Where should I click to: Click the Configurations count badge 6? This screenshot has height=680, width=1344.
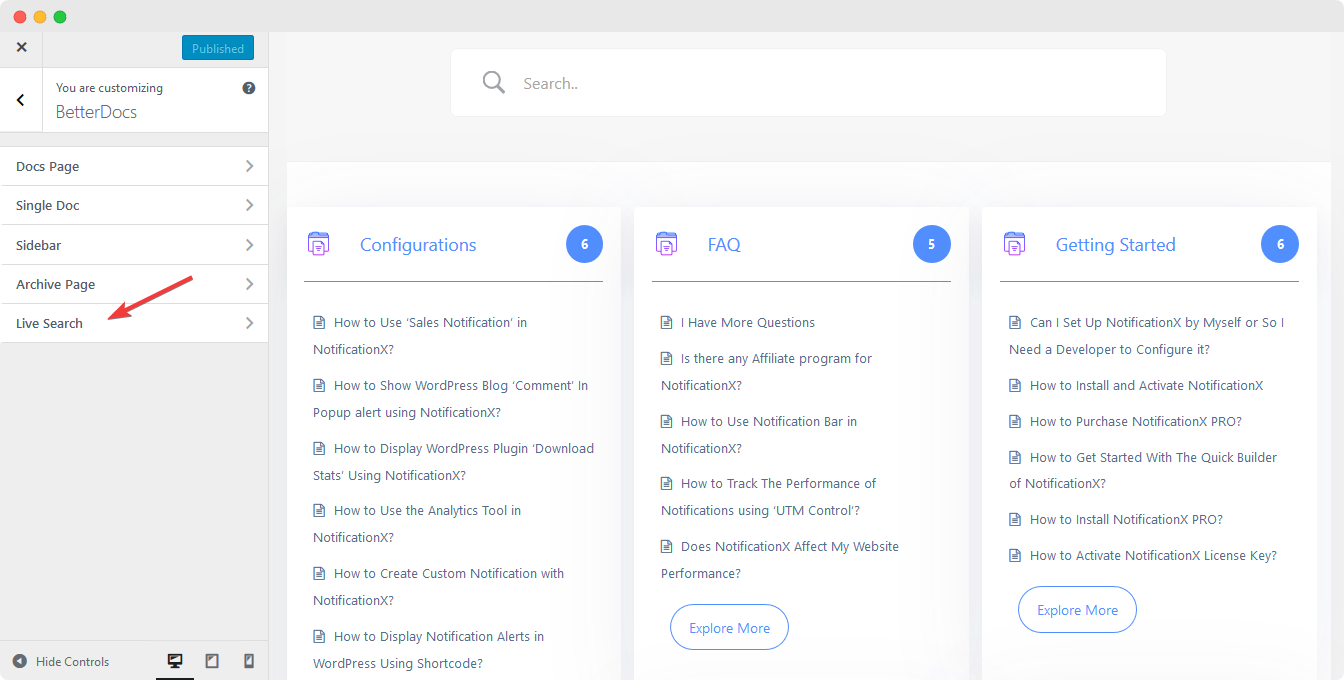click(584, 244)
